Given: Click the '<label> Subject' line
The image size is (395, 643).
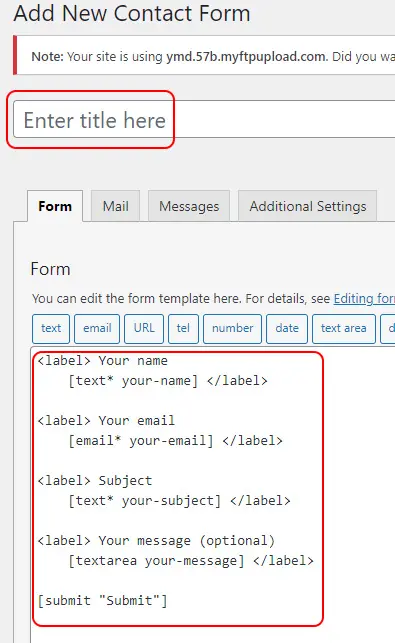Looking at the screenshot, I should coord(95,481).
